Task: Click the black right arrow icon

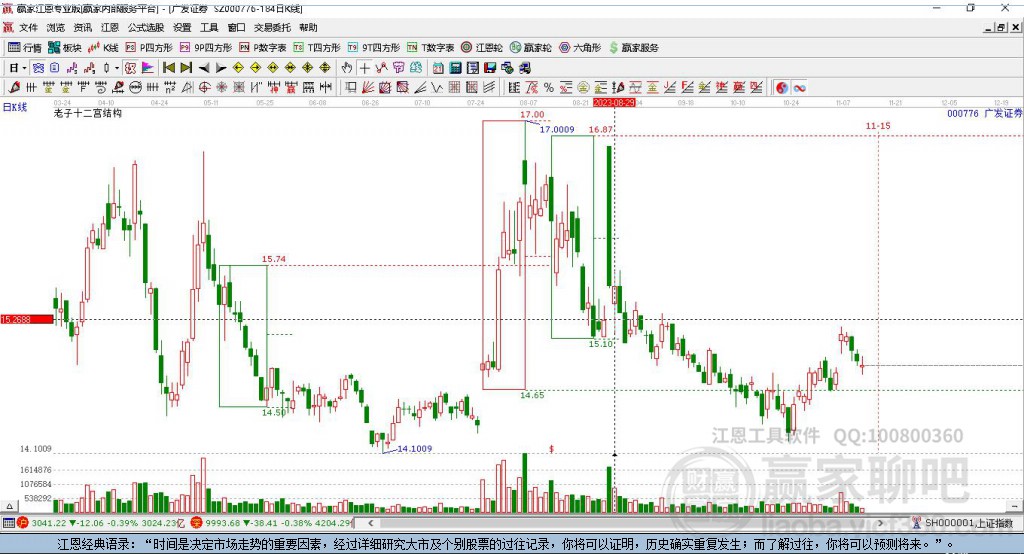Action: 221,68
